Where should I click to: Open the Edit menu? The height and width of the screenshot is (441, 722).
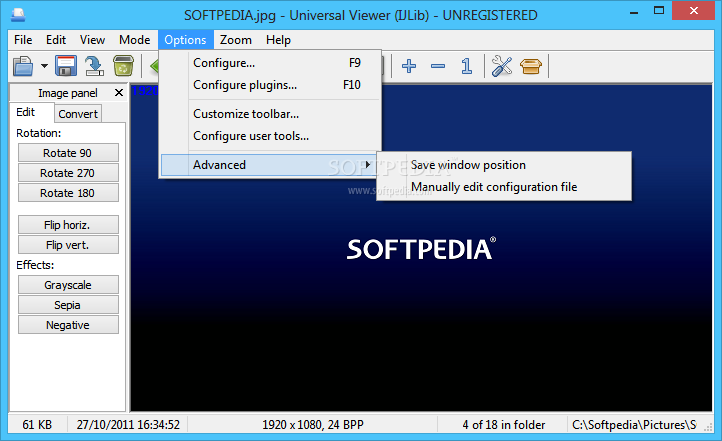coord(56,40)
